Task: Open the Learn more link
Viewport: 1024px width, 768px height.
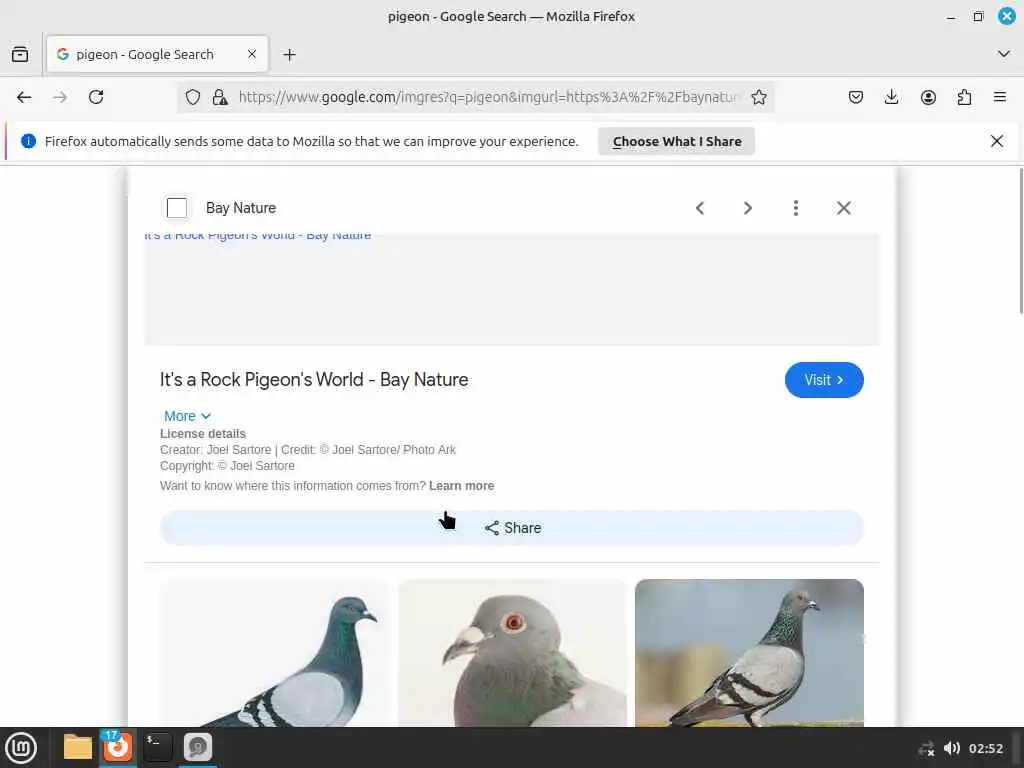Action: (461, 486)
